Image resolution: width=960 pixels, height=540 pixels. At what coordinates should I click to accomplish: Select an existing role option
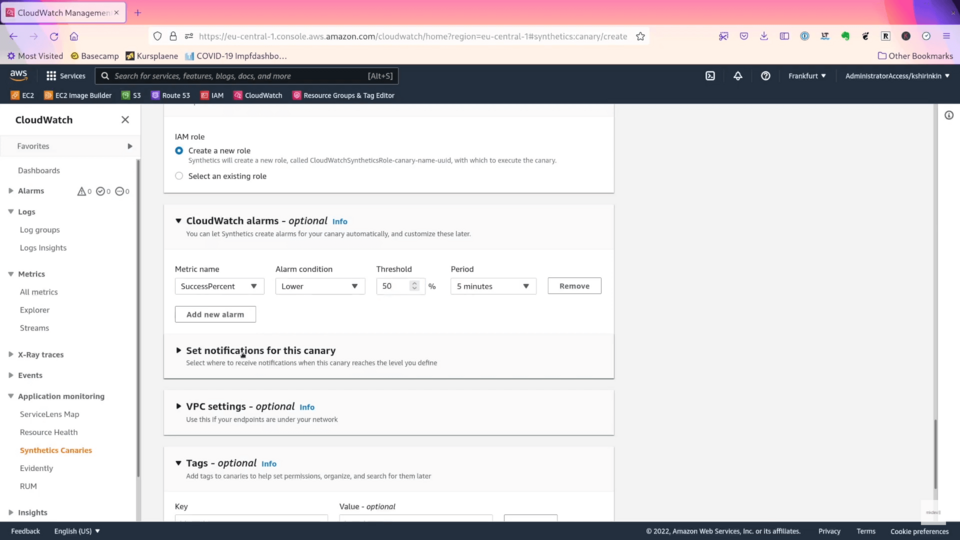pos(179,176)
